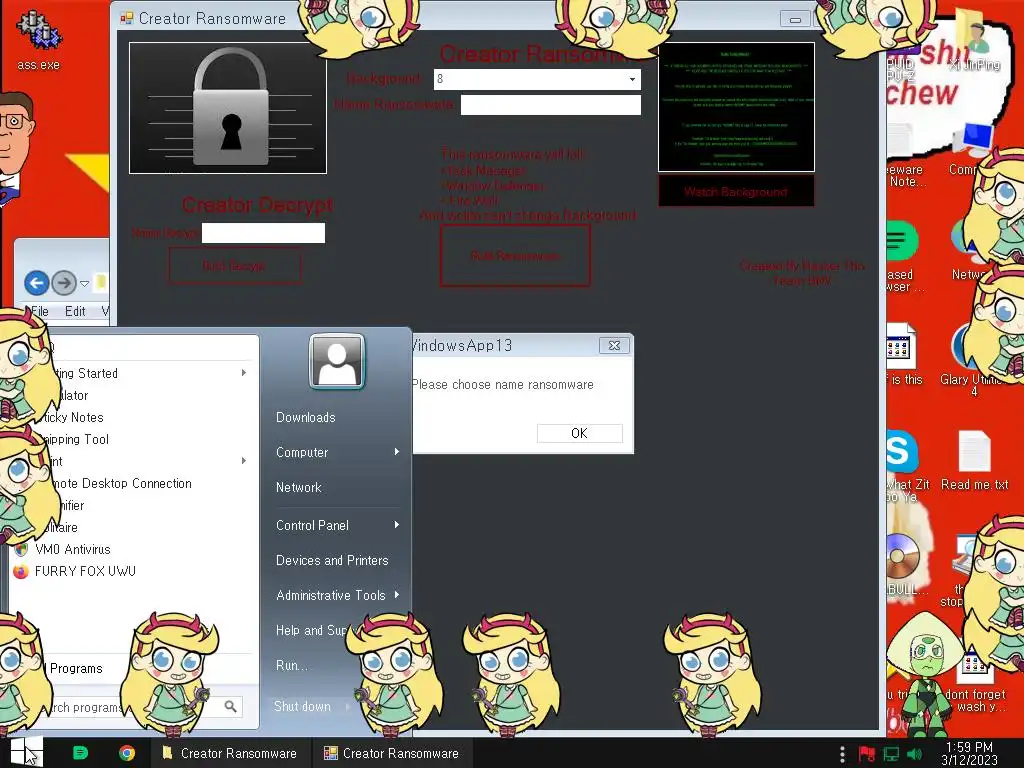Expand the Control Panel submenu arrow
The width and height of the screenshot is (1024, 768).
coord(396,525)
